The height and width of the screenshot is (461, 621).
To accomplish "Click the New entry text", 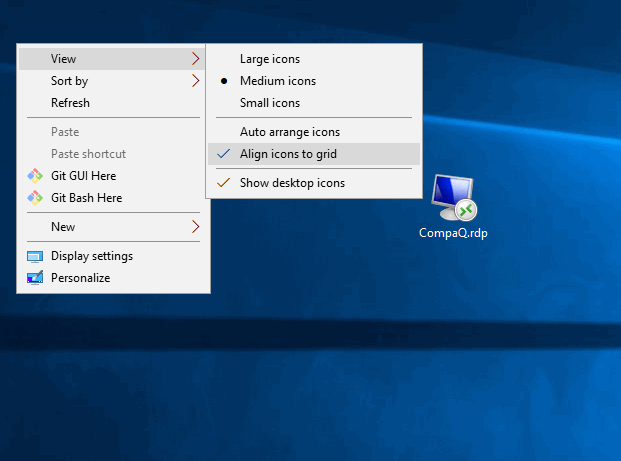I will point(63,227).
